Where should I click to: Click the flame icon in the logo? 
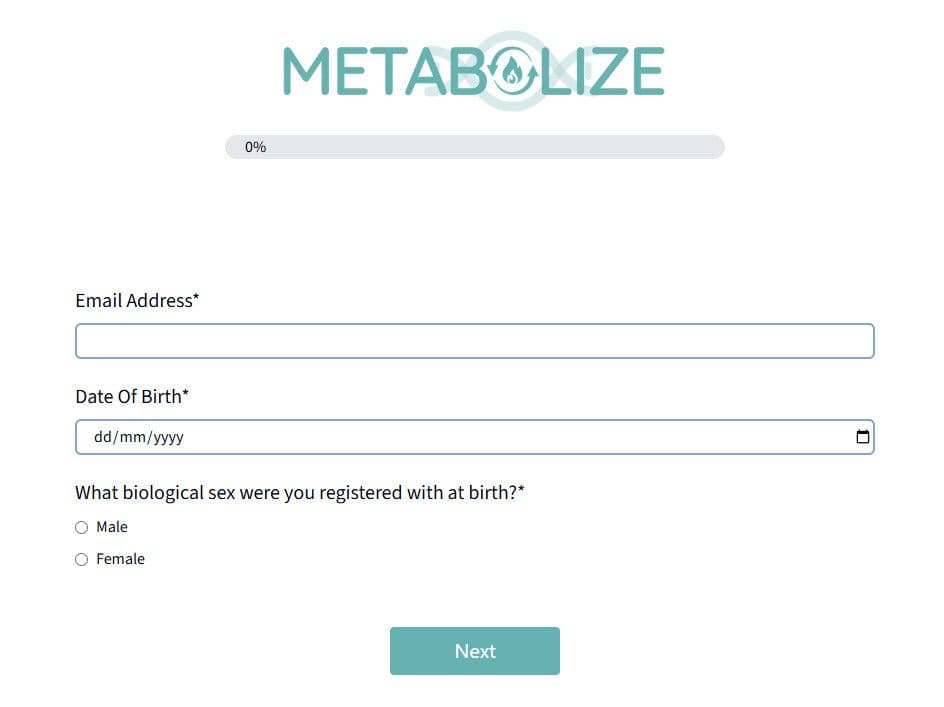512,71
